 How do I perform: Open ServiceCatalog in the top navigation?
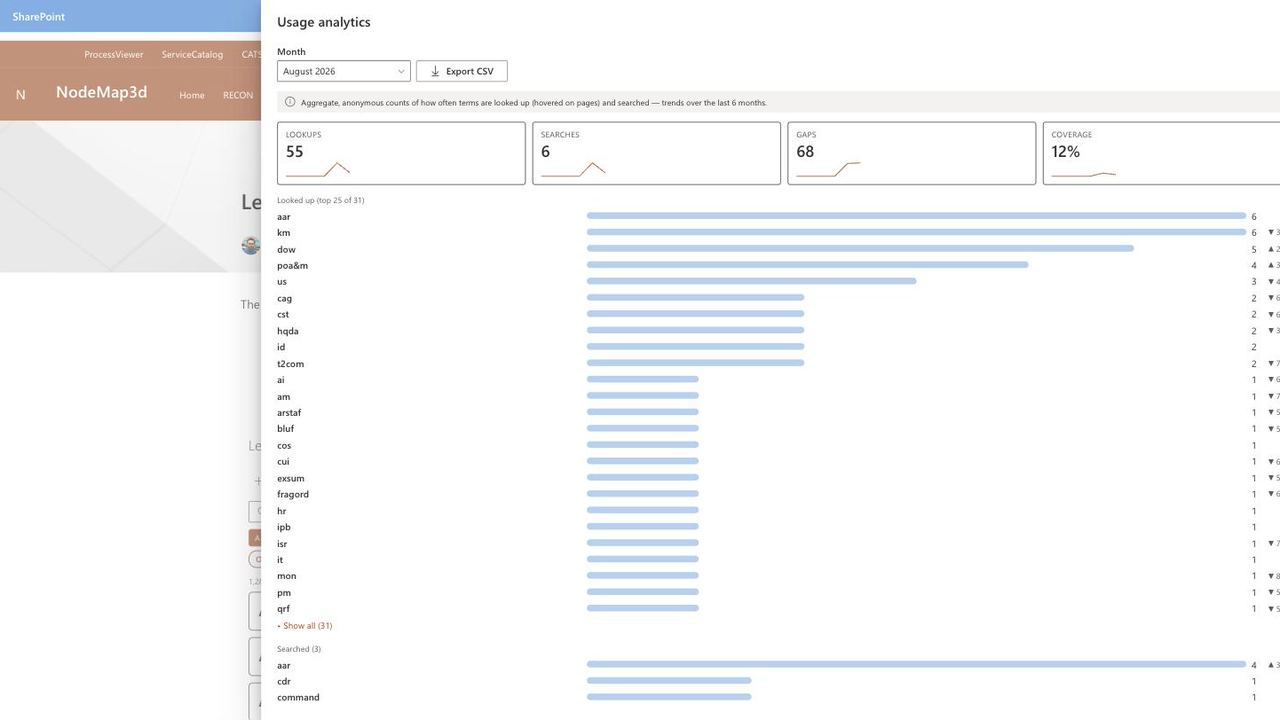coord(192,54)
